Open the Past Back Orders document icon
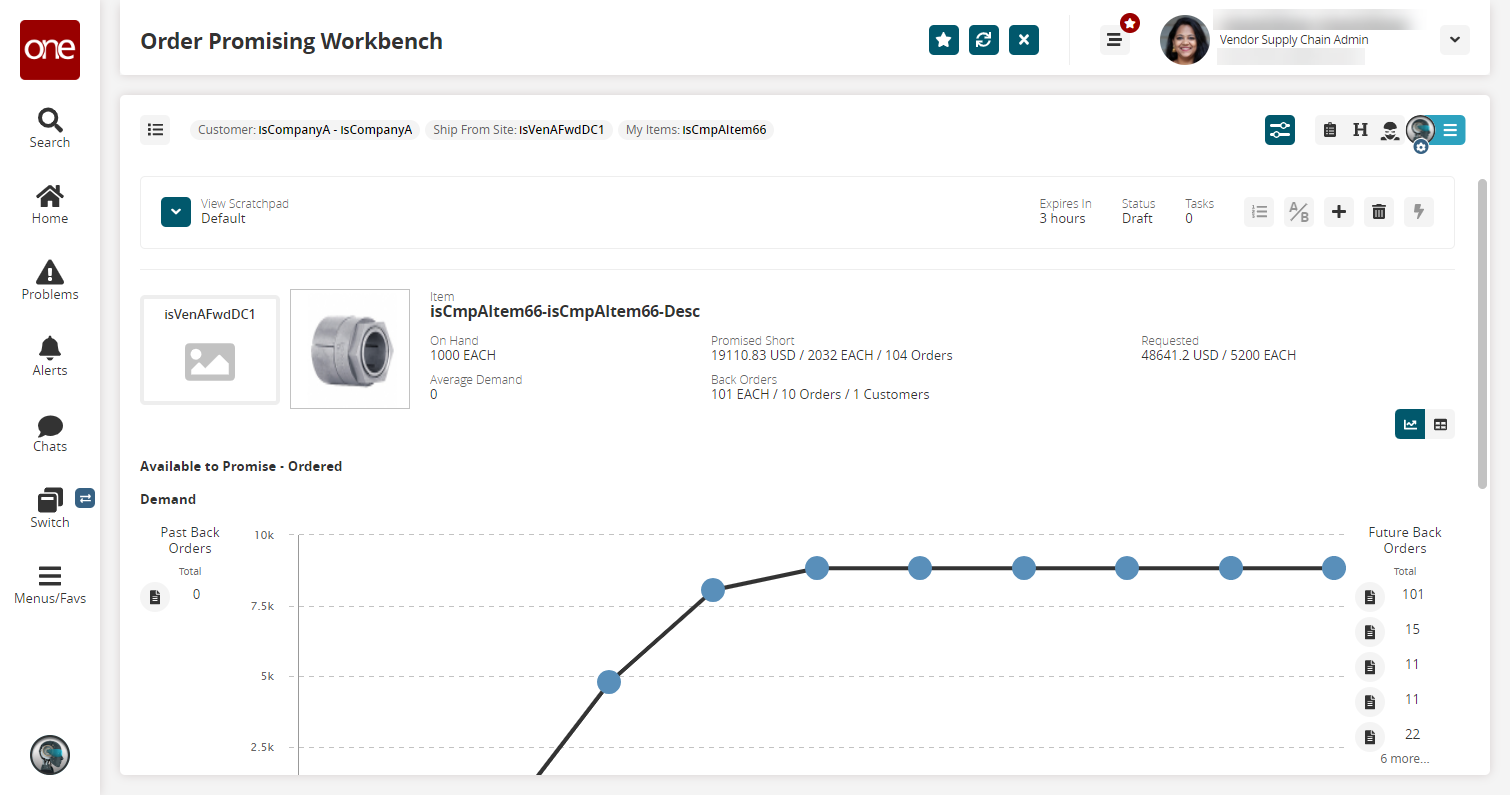The image size is (1510, 795). click(155, 597)
